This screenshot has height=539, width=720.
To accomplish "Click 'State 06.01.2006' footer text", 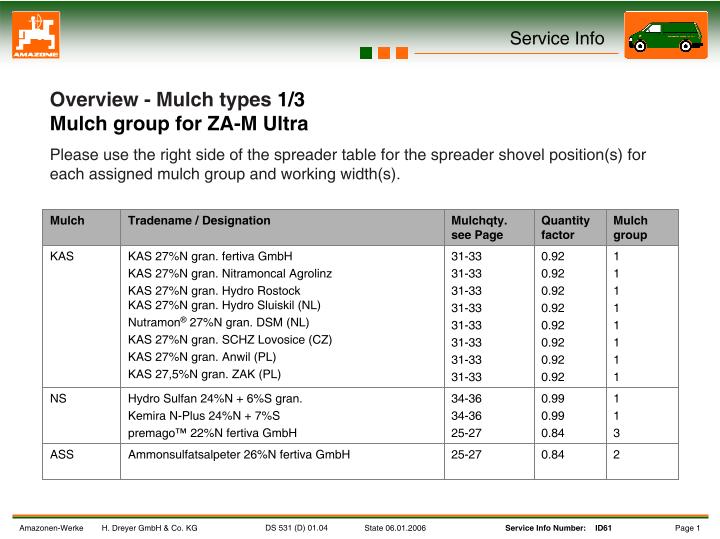I will (395, 528).
